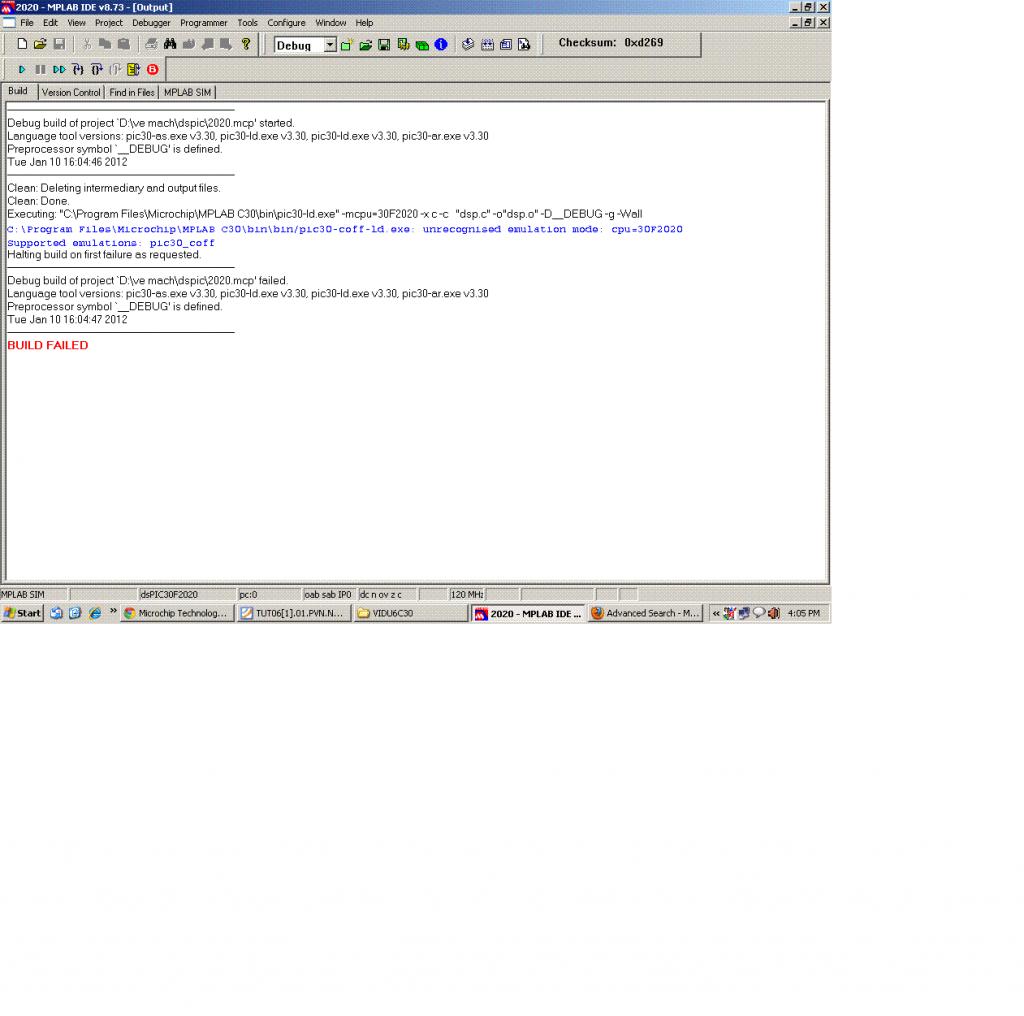Open the Tools menu

[x=248, y=23]
